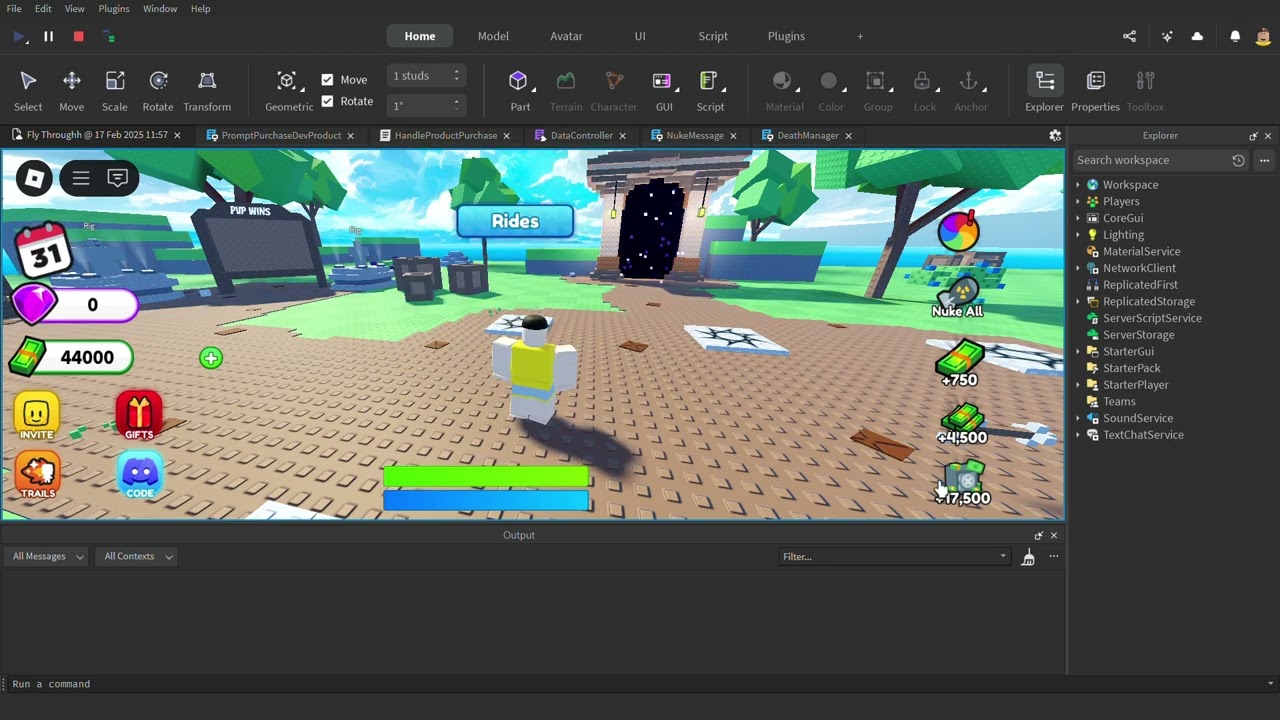Click the blue stamina bar
Screen dimensions: 1280x720
486,500
